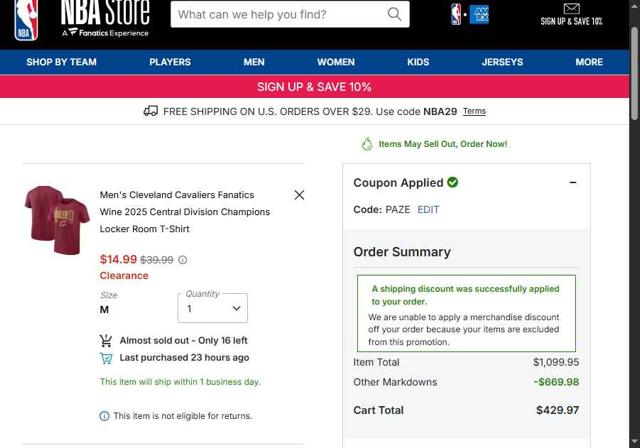Open the Cavaliers T-shirt product thumbnail
This screenshot has width=640, height=448.
click(57, 215)
